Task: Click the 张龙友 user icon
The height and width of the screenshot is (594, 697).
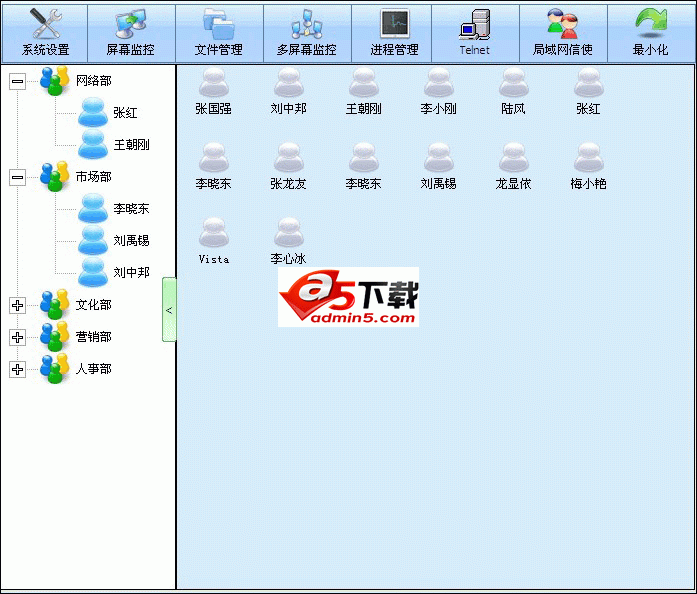Action: [289, 166]
